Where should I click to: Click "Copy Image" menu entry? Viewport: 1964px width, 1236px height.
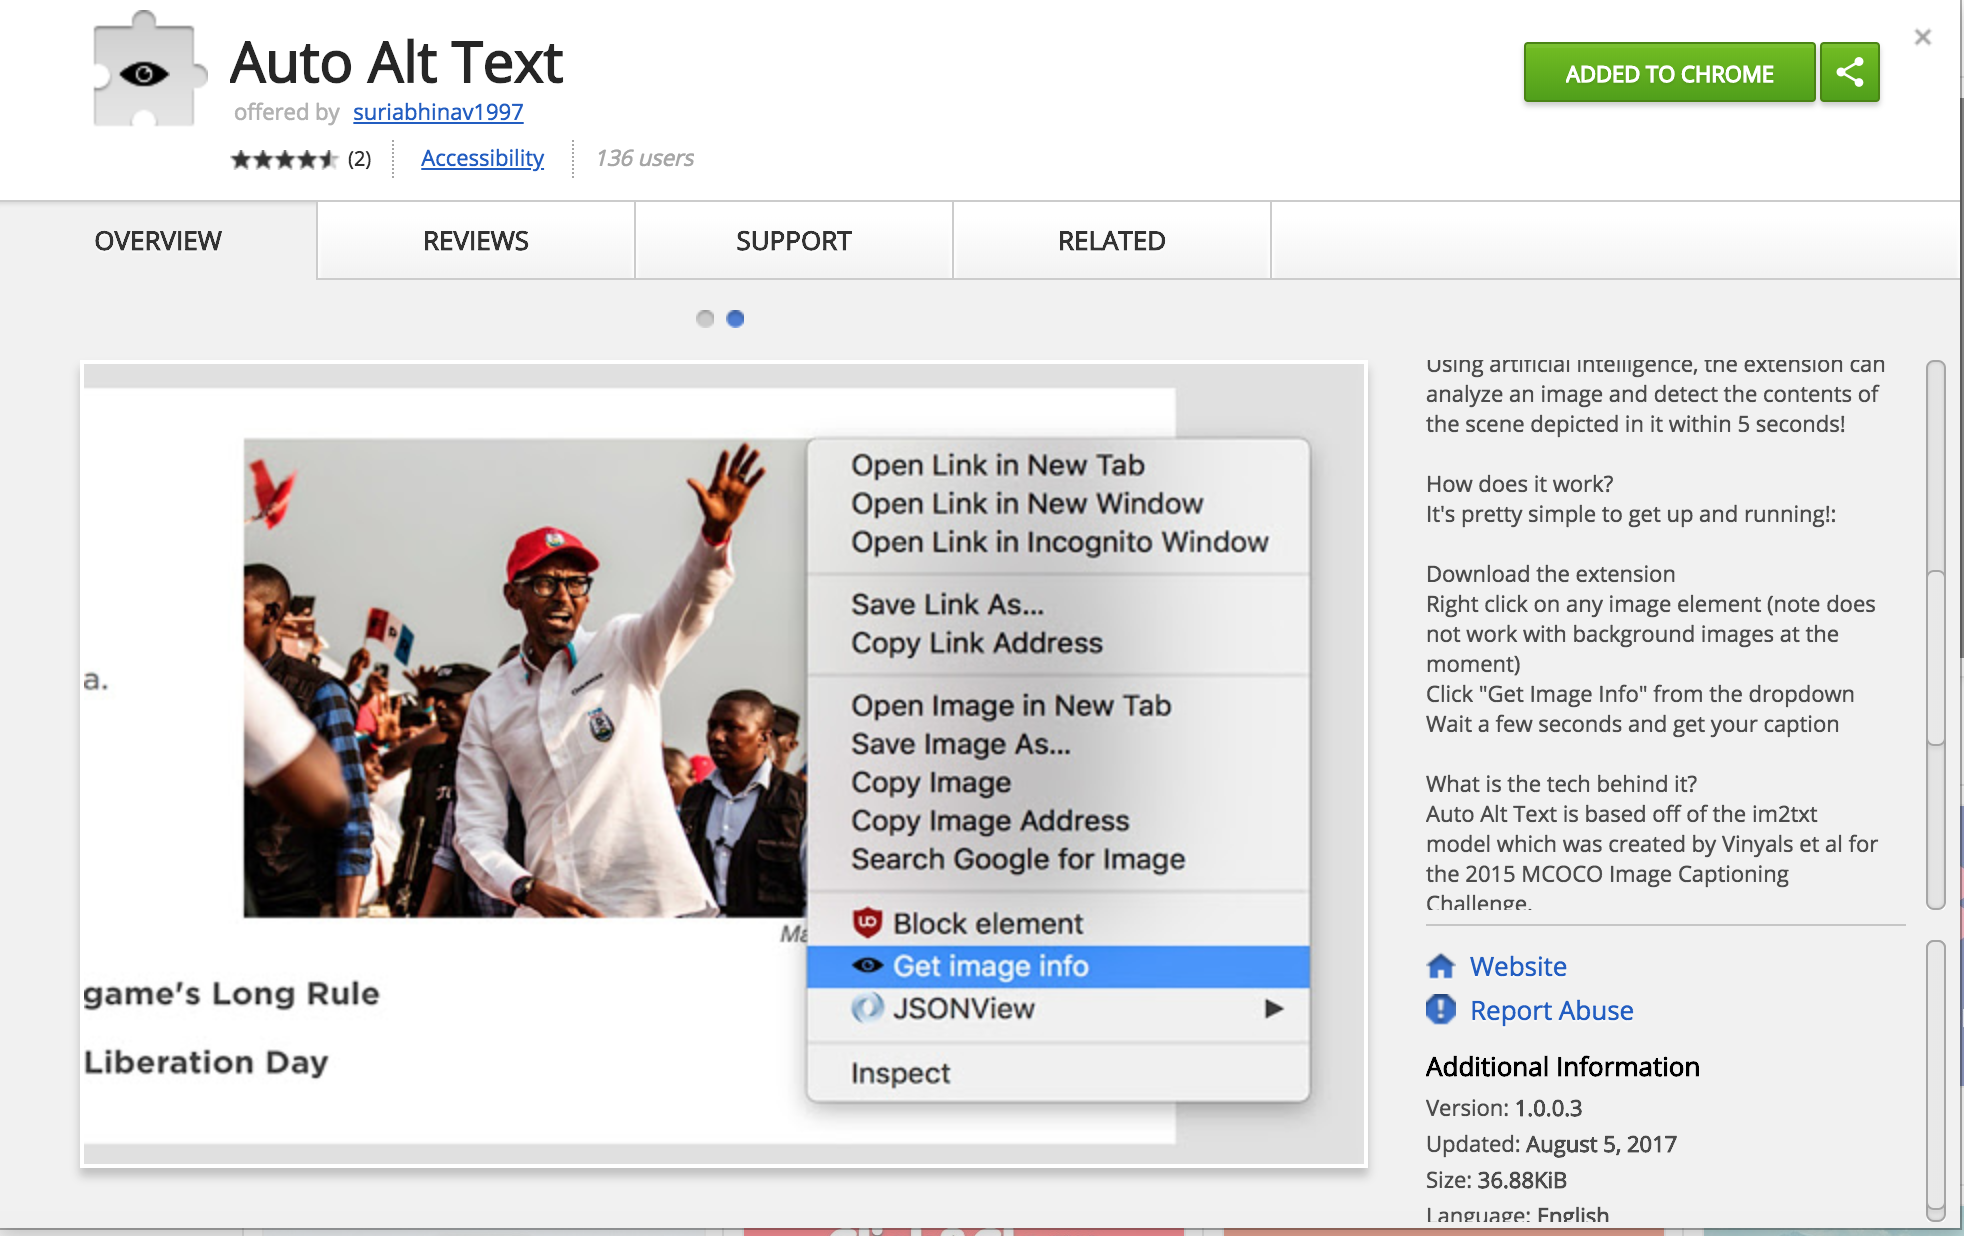coord(930,782)
